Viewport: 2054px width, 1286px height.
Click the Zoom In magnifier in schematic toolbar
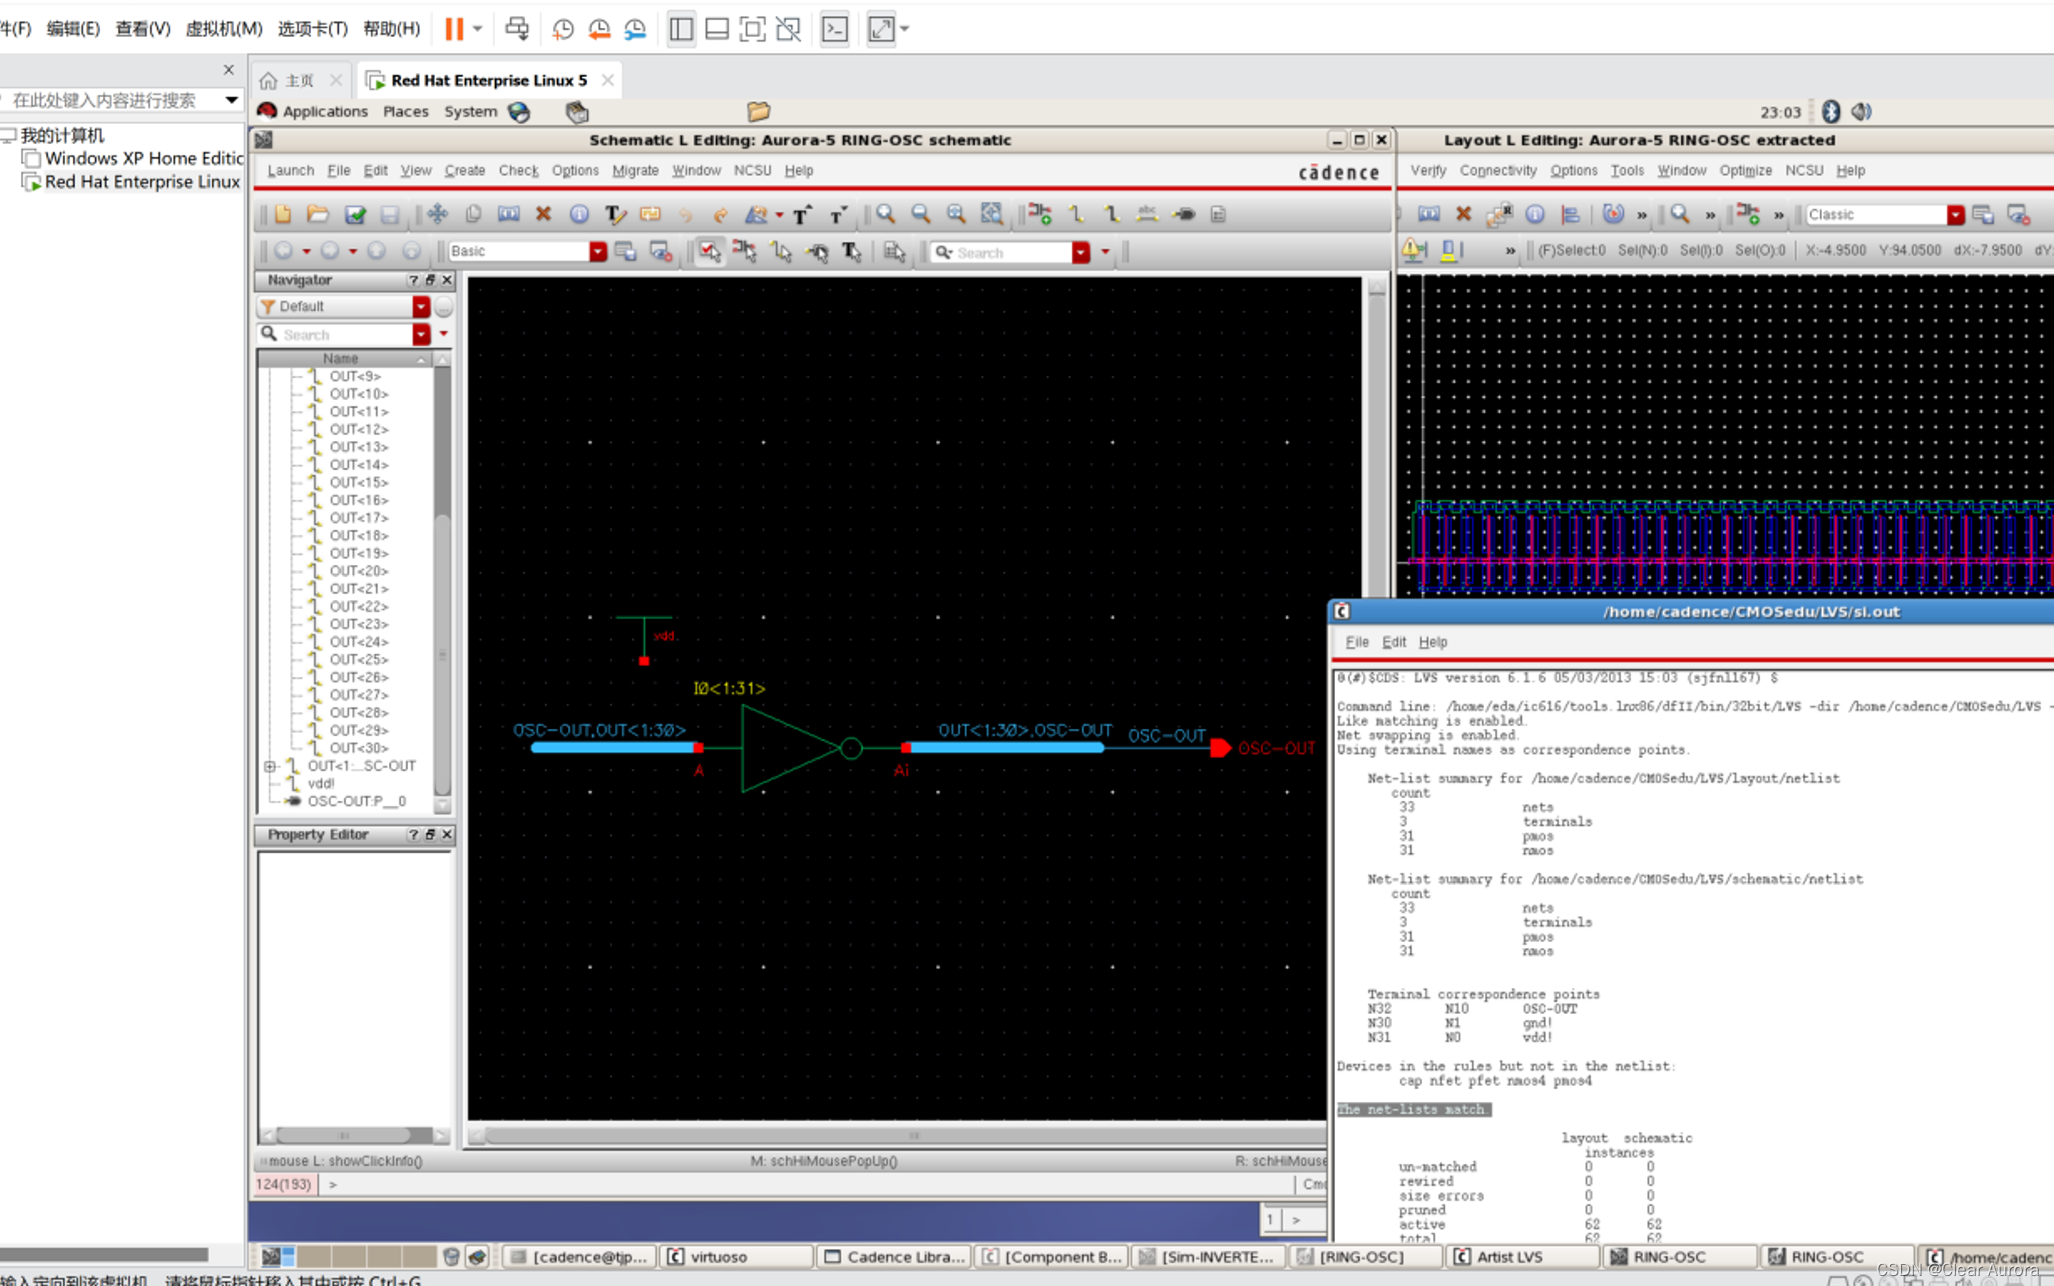pyautogui.click(x=885, y=214)
